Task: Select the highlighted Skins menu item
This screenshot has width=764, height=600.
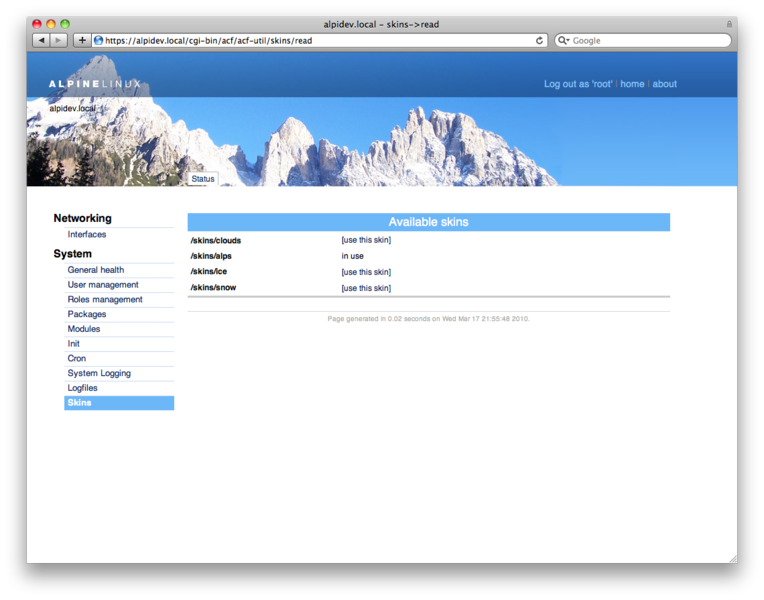Action: [x=119, y=403]
